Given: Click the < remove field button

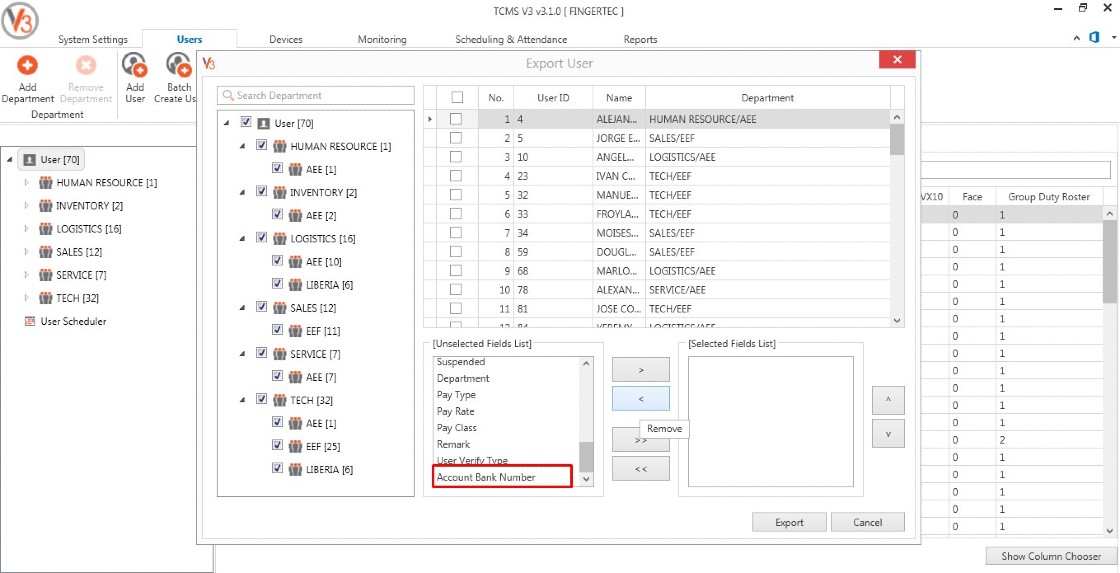Looking at the screenshot, I should pos(641,399).
